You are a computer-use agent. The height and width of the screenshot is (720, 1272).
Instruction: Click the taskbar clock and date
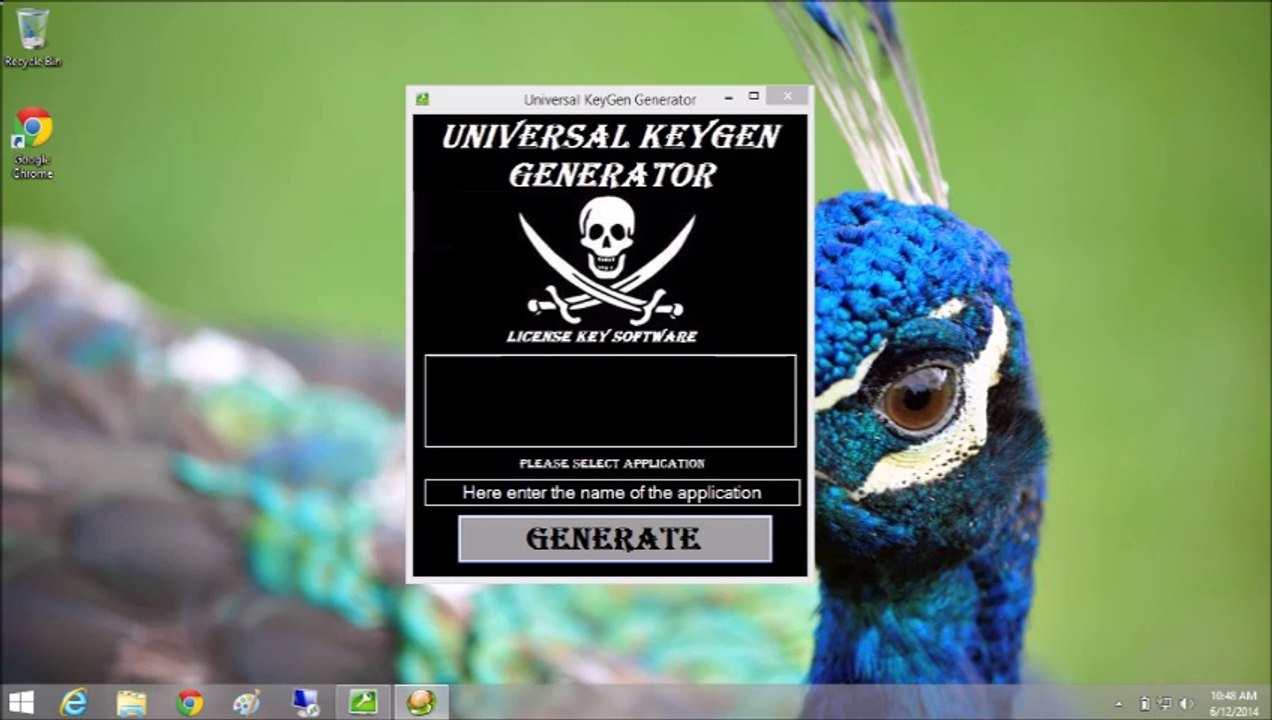point(1233,703)
